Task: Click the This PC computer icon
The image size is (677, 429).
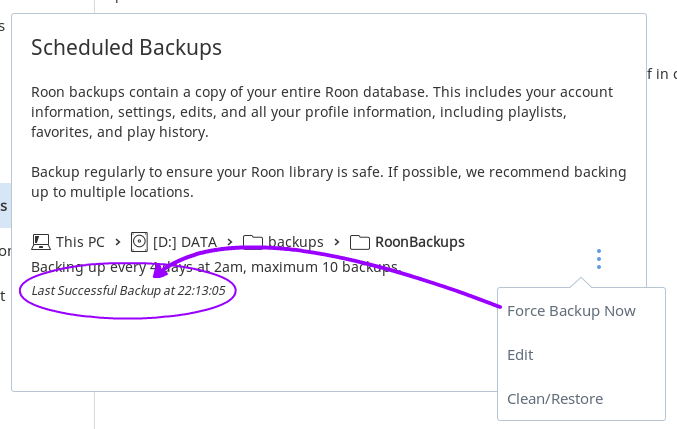Action: pyautogui.click(x=41, y=242)
